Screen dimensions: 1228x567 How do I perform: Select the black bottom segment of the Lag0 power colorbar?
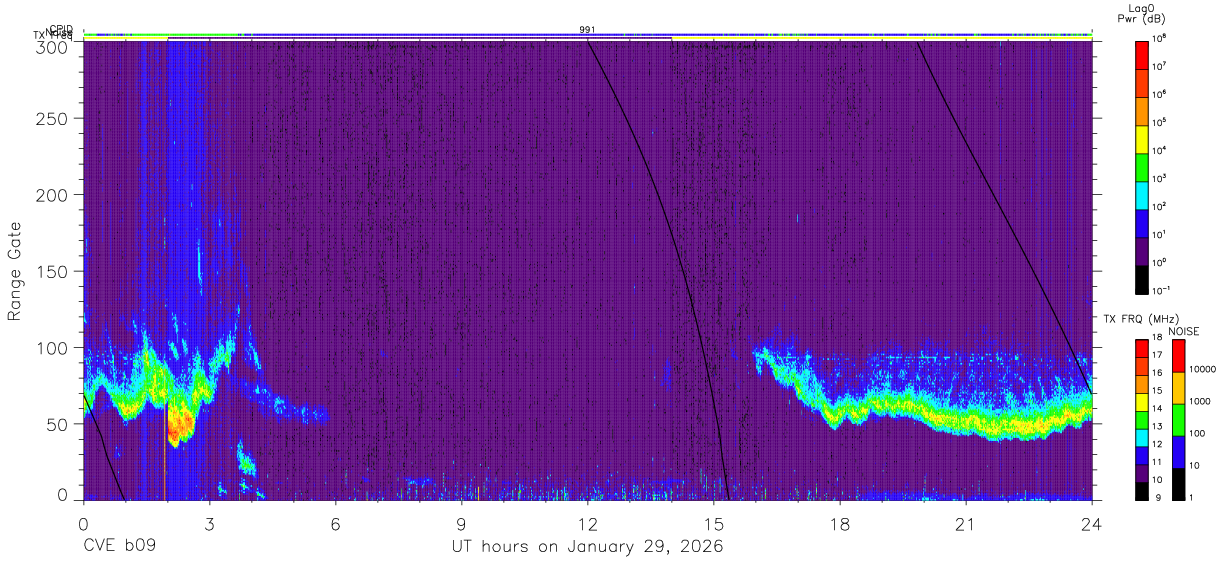[1143, 278]
